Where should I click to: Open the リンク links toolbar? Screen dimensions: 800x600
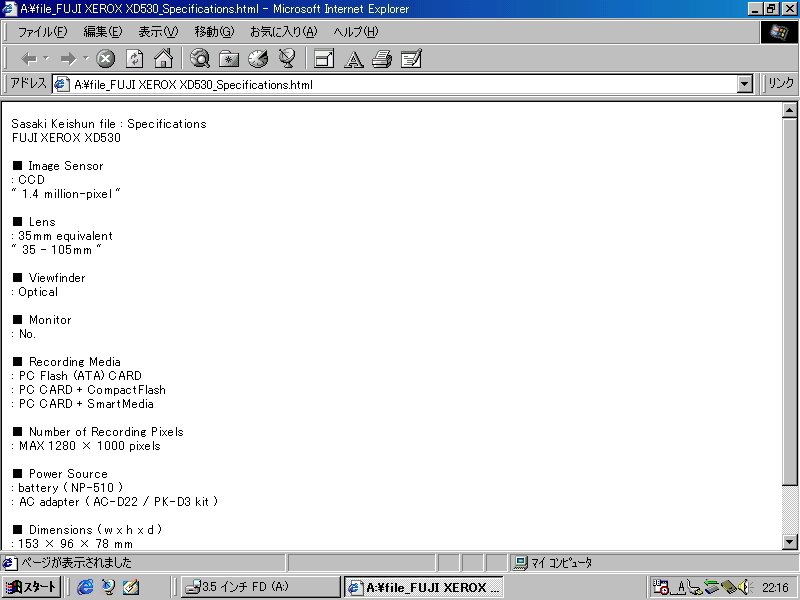pyautogui.click(x=780, y=84)
